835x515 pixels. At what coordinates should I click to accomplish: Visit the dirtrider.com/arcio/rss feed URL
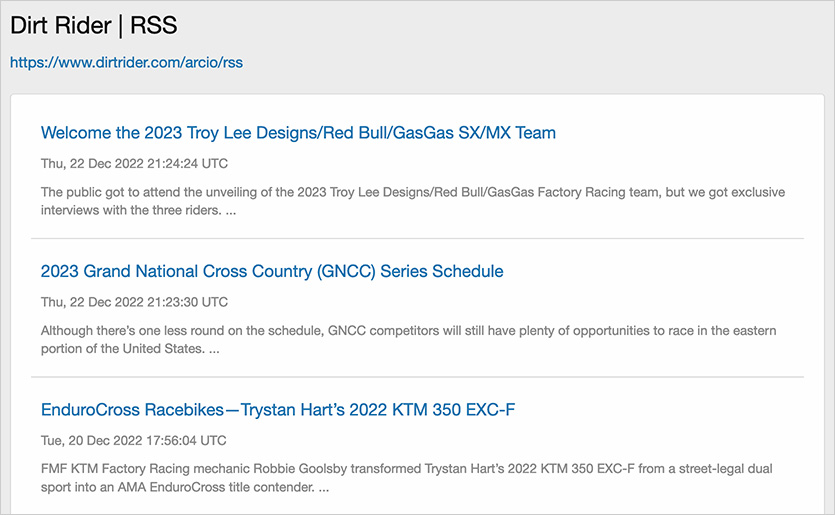click(x=126, y=62)
